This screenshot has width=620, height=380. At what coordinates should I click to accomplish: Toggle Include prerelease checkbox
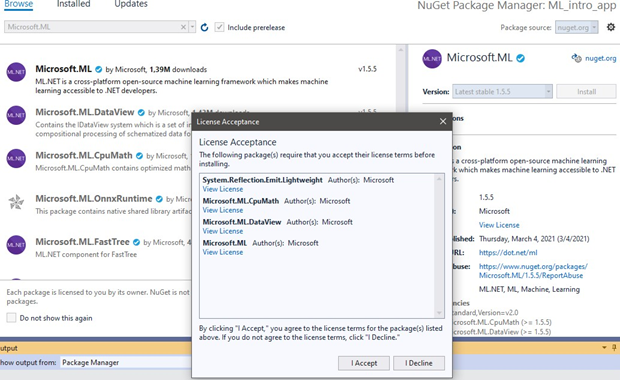219,27
